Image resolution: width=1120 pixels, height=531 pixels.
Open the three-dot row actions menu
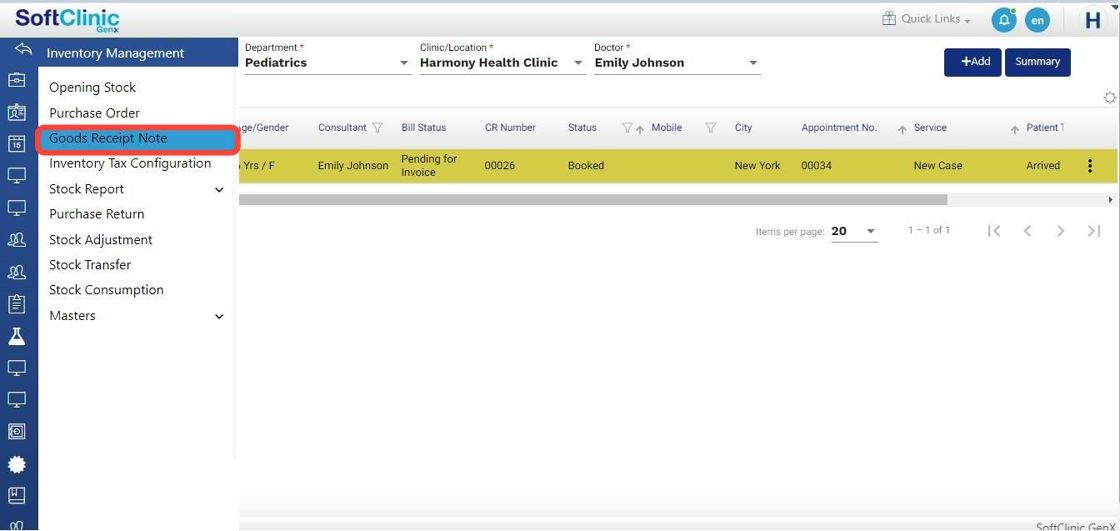[1089, 166]
